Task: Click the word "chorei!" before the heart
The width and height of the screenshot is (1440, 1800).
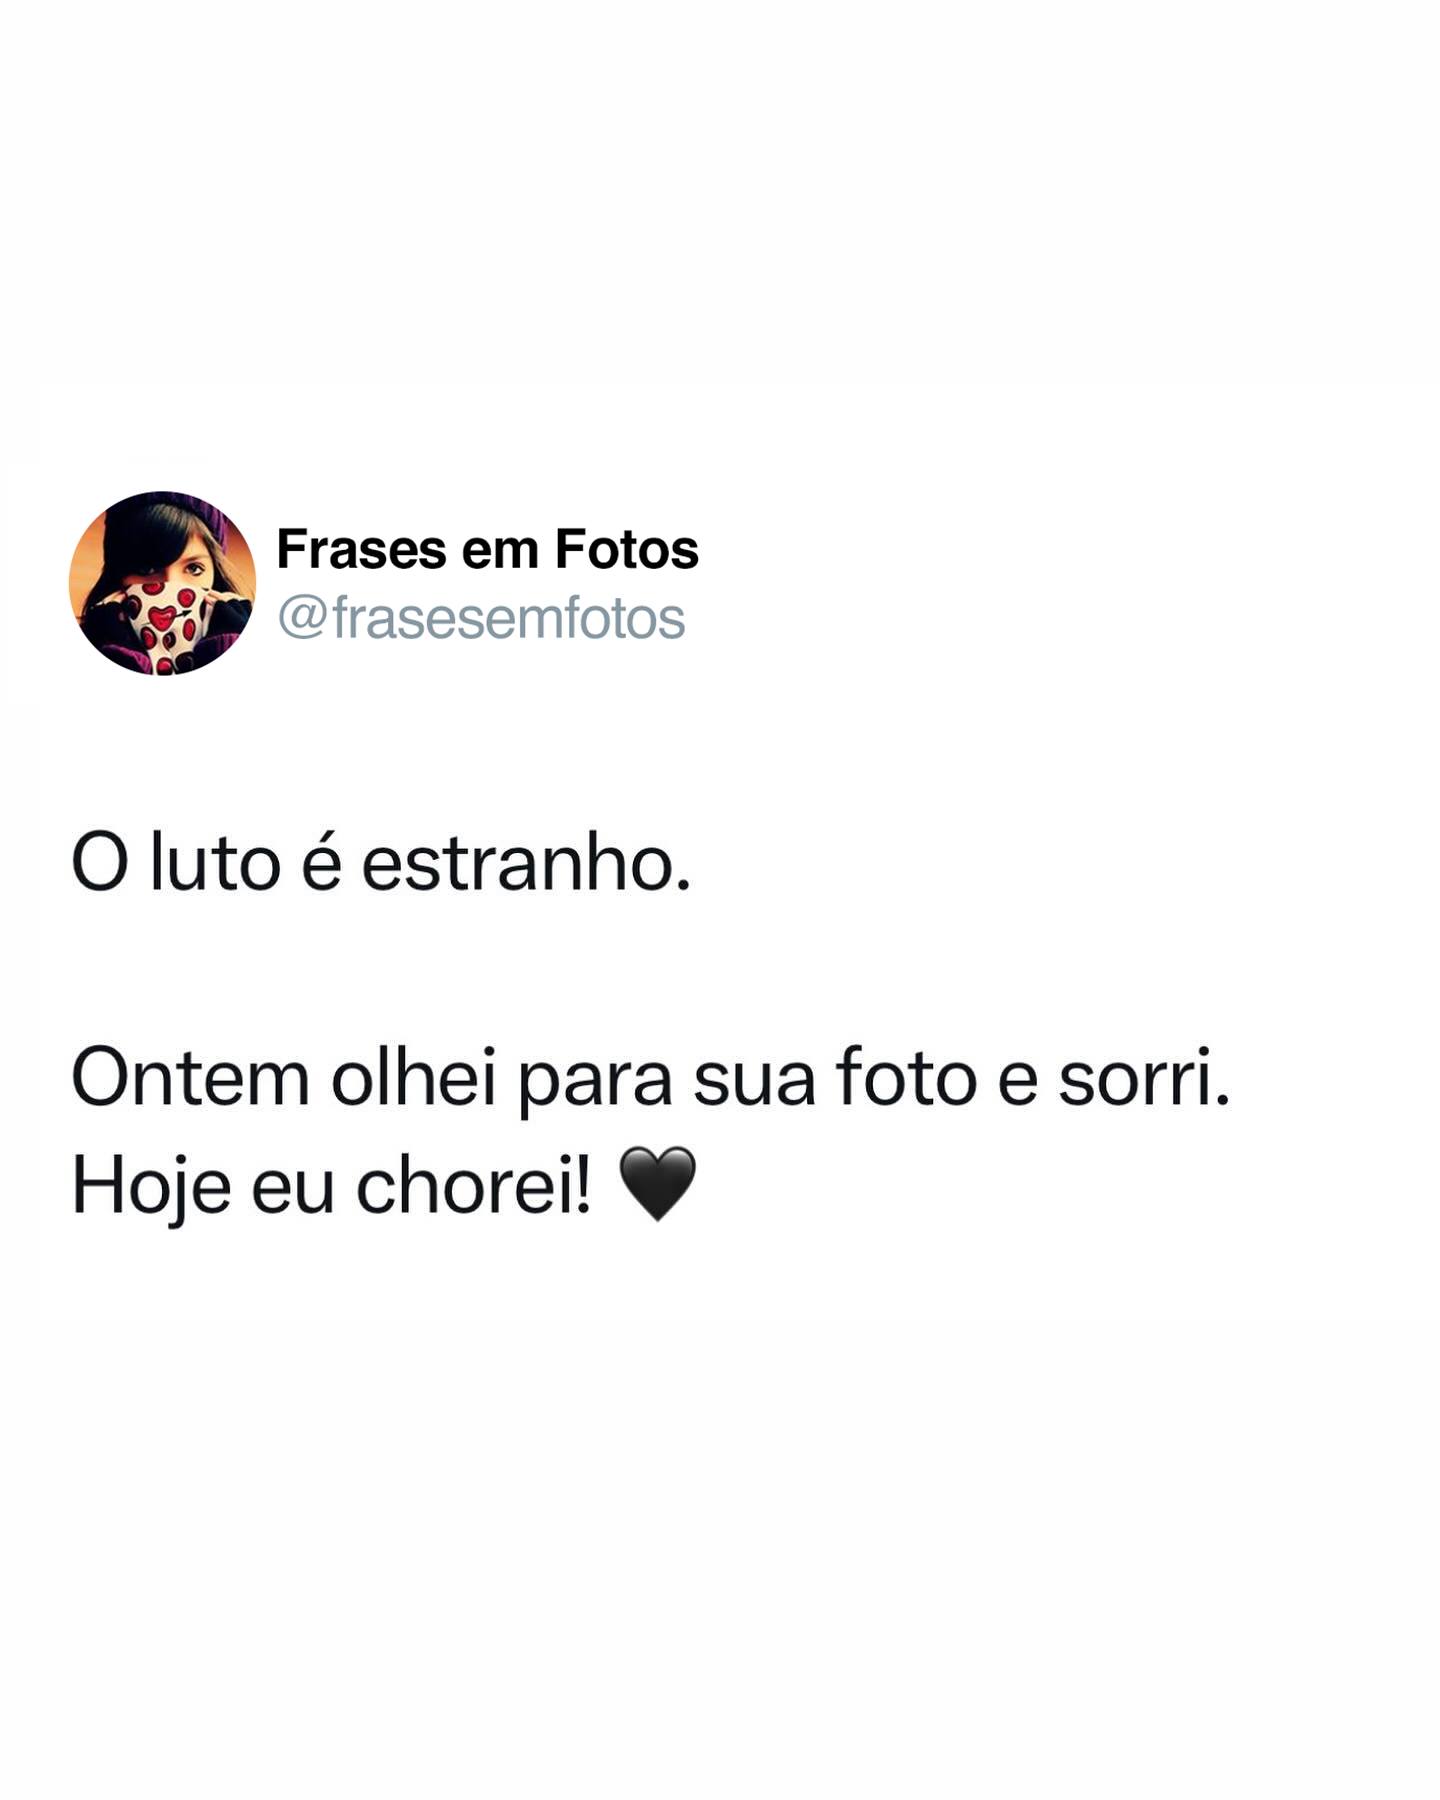Action: pos(474,1184)
